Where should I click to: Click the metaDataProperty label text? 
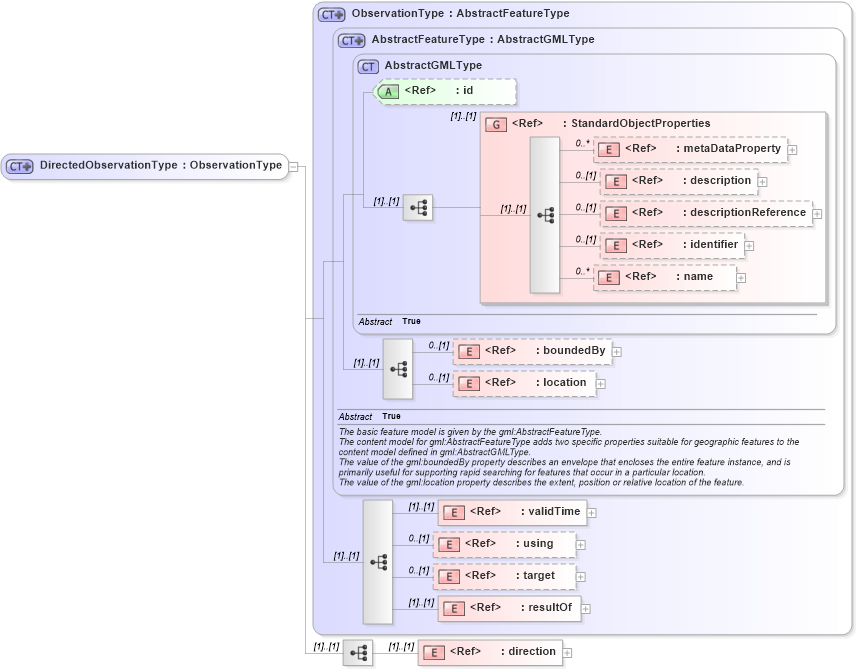coord(732,149)
